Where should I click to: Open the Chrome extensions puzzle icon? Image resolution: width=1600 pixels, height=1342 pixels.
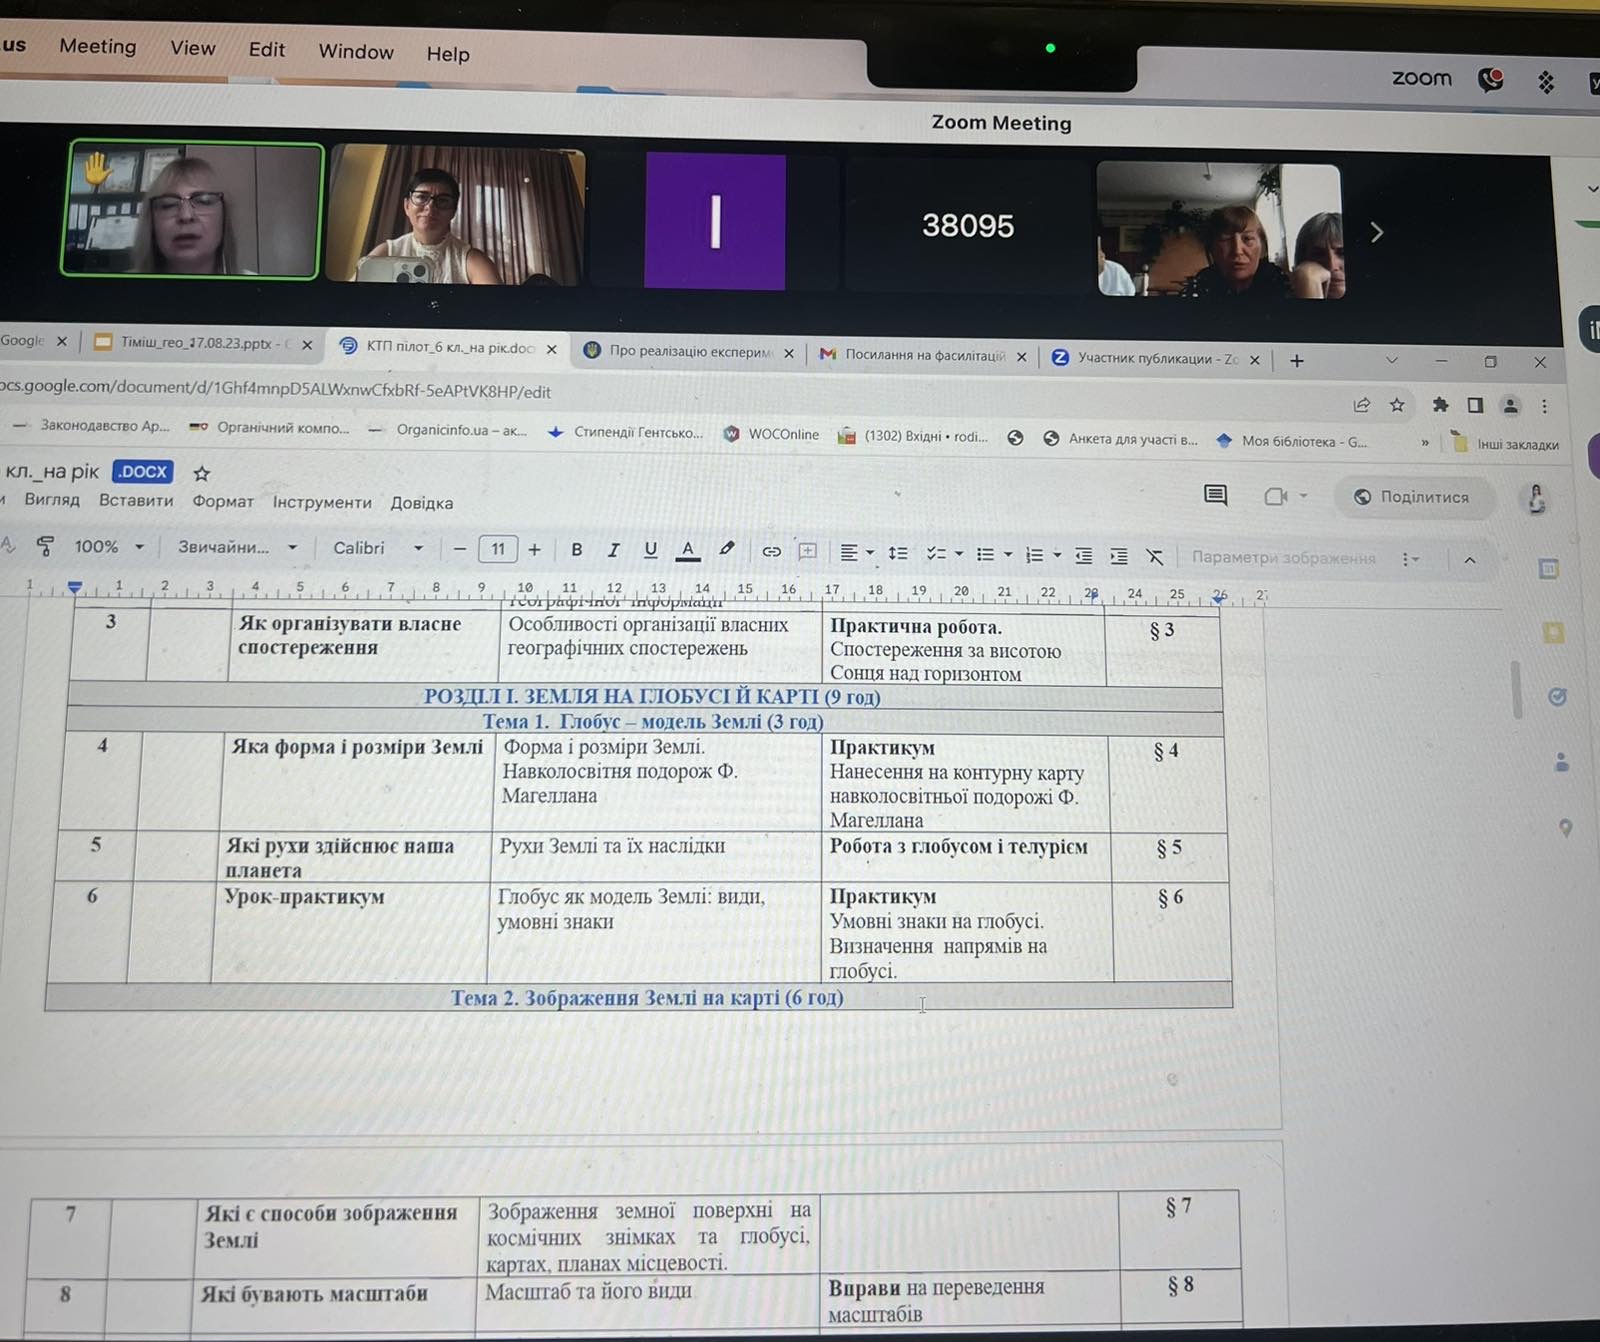coord(1440,405)
